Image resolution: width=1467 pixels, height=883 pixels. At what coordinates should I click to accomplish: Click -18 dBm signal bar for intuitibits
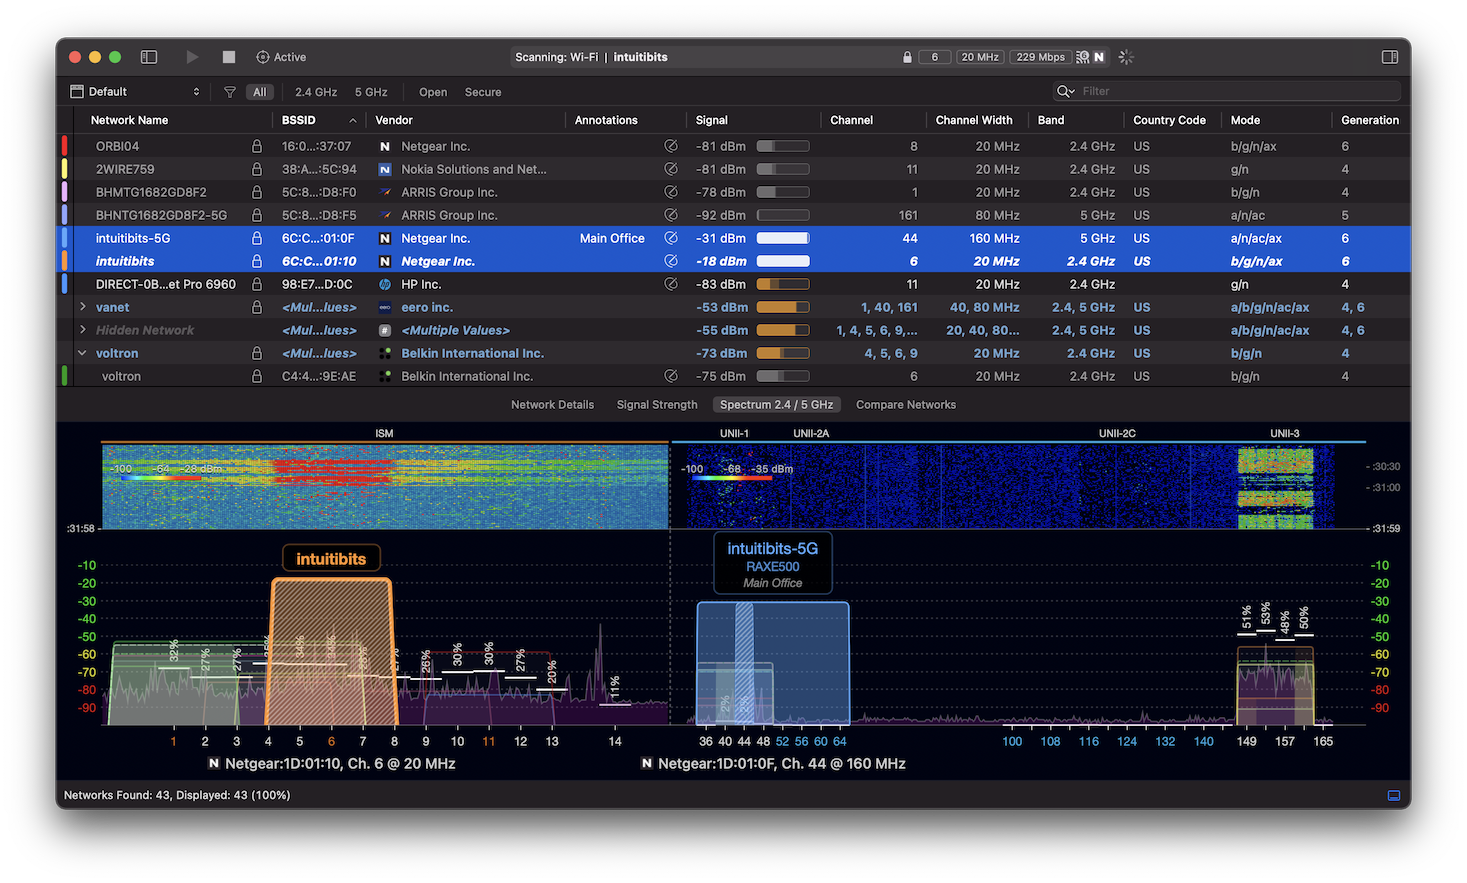(x=783, y=261)
